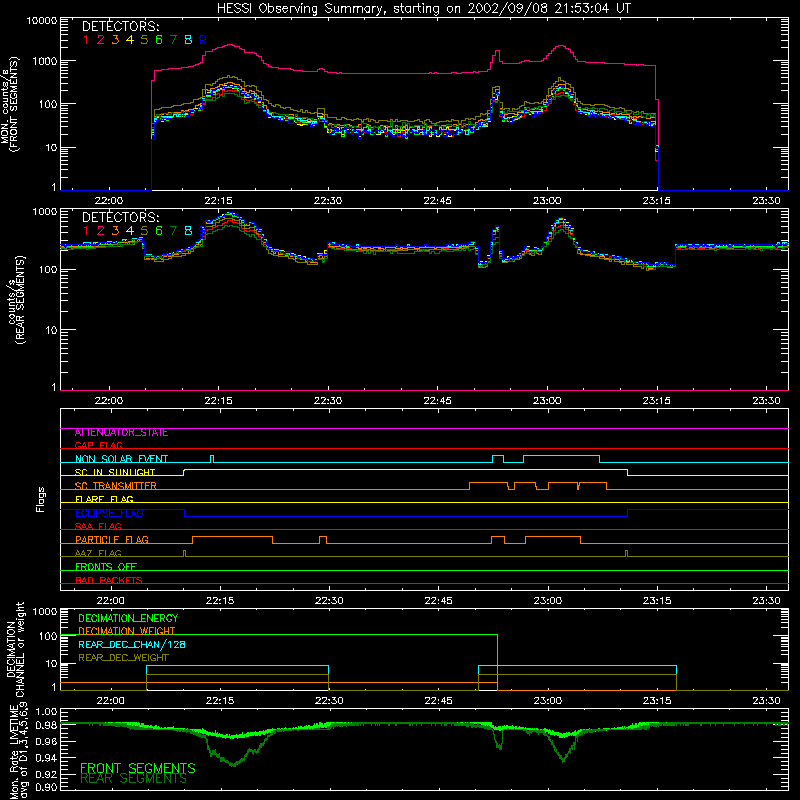Click the GAP_FLAG label

98,445
